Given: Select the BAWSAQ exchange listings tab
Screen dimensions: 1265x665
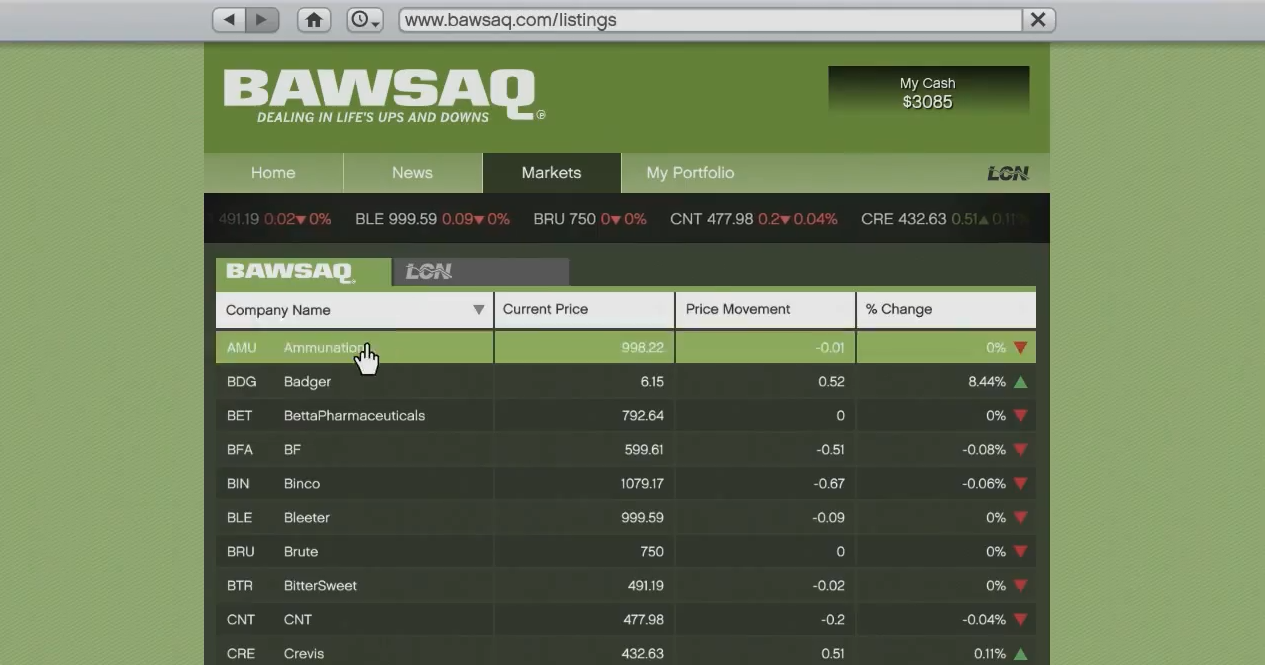Looking at the screenshot, I should (x=302, y=272).
